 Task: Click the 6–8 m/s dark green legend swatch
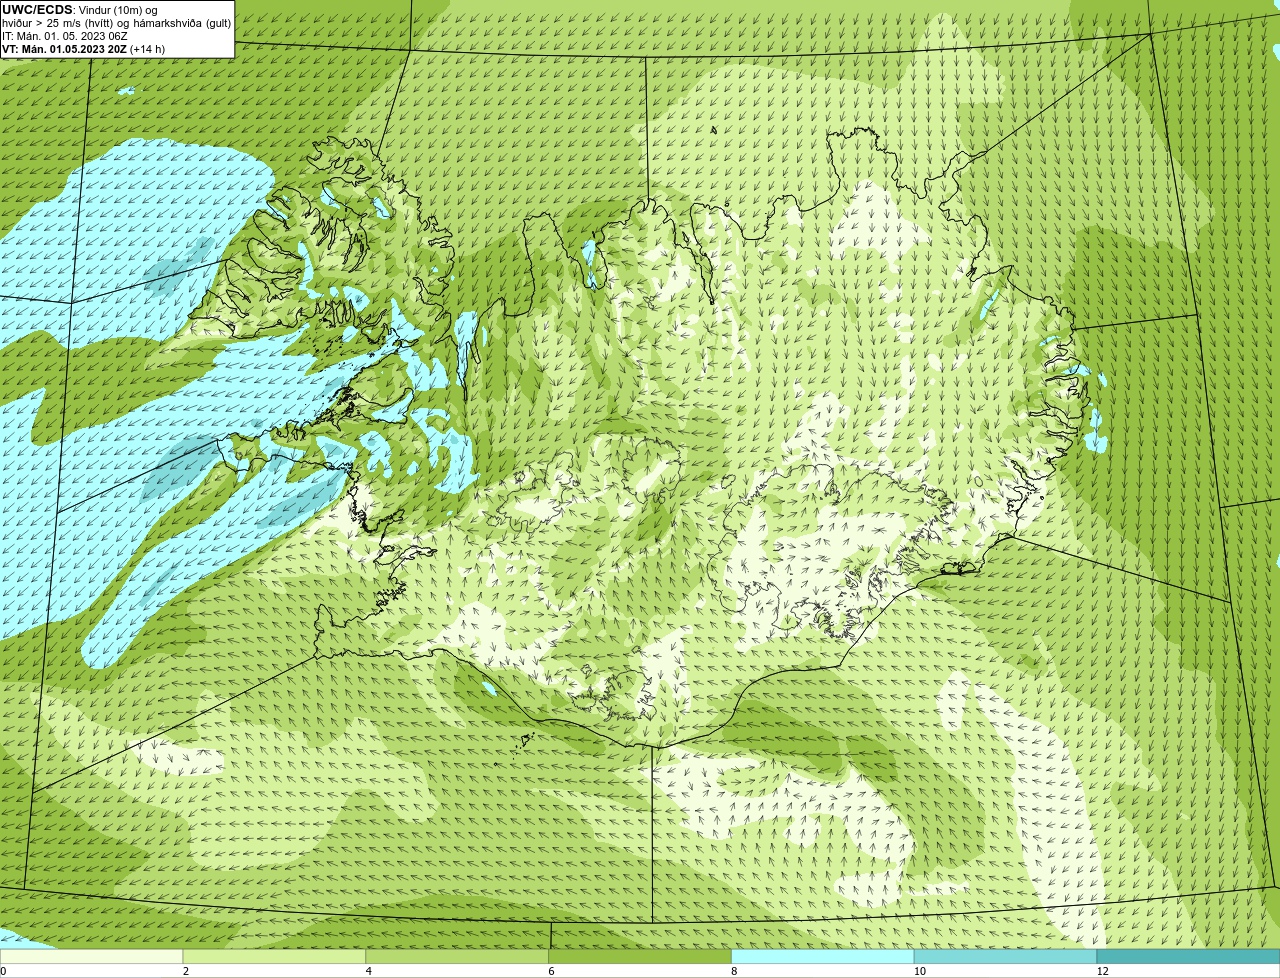[x=640, y=956]
